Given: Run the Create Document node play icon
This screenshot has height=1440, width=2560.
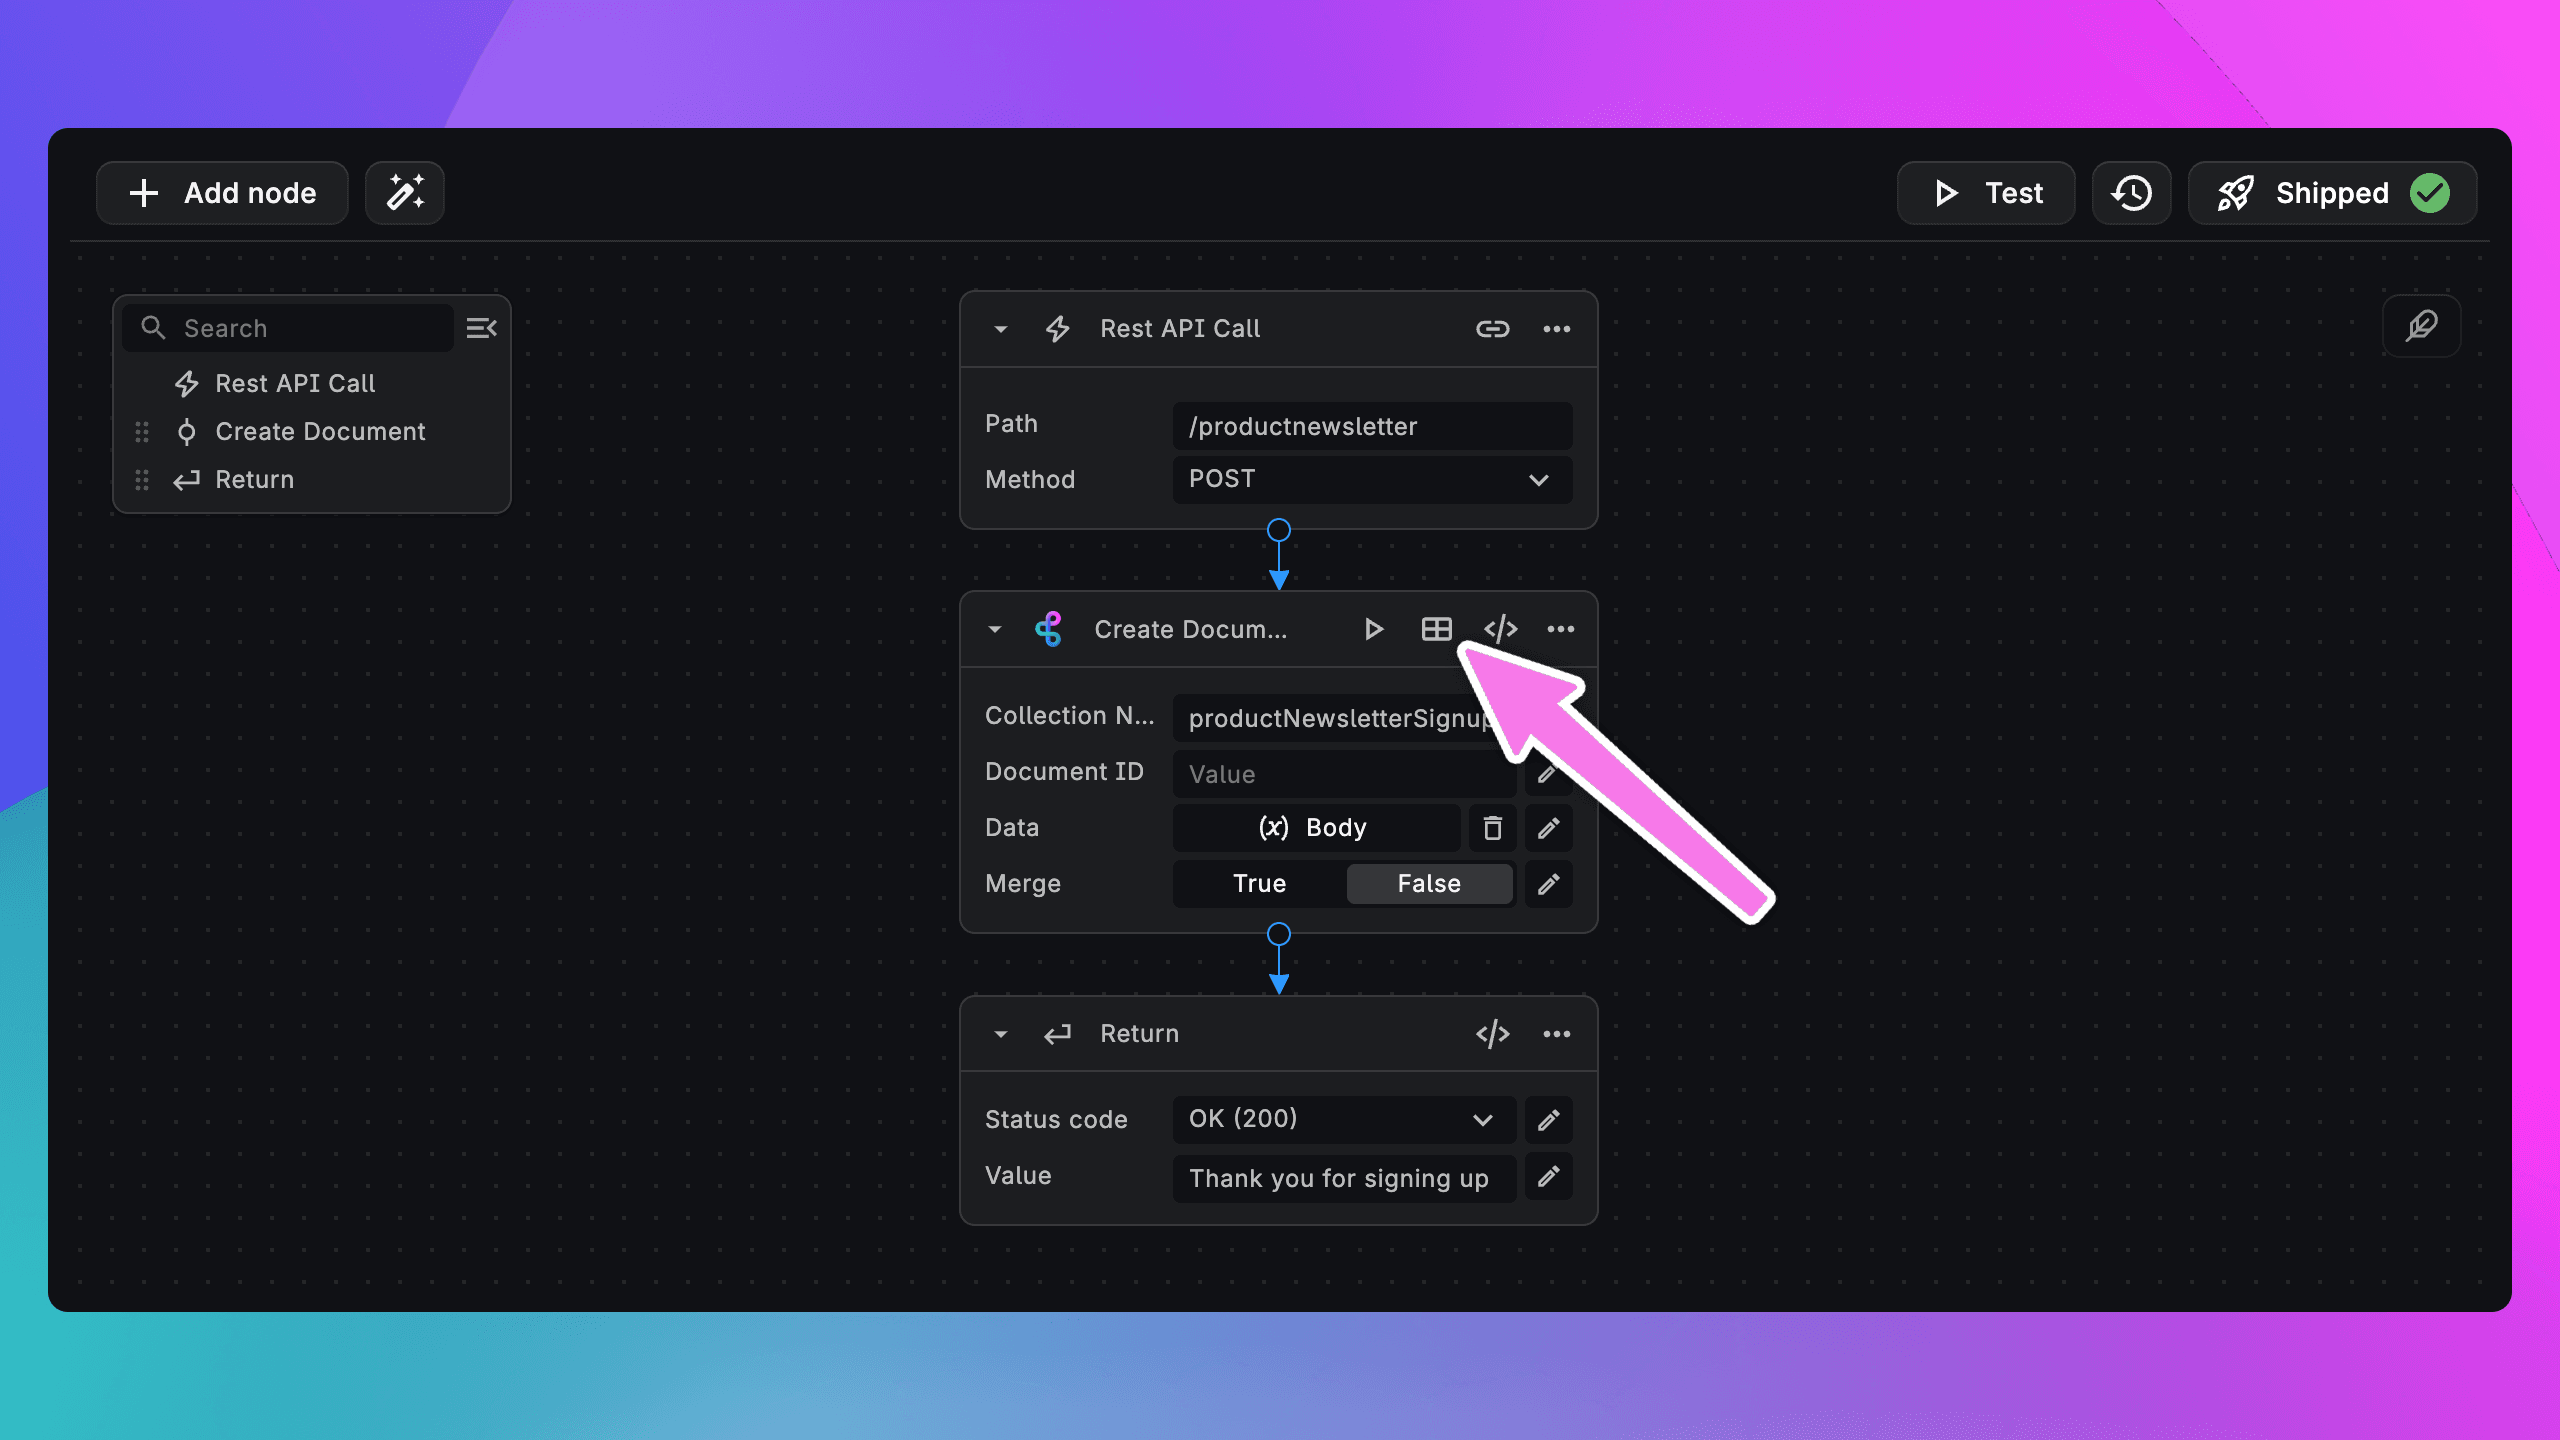Looking at the screenshot, I should click(x=1373, y=629).
